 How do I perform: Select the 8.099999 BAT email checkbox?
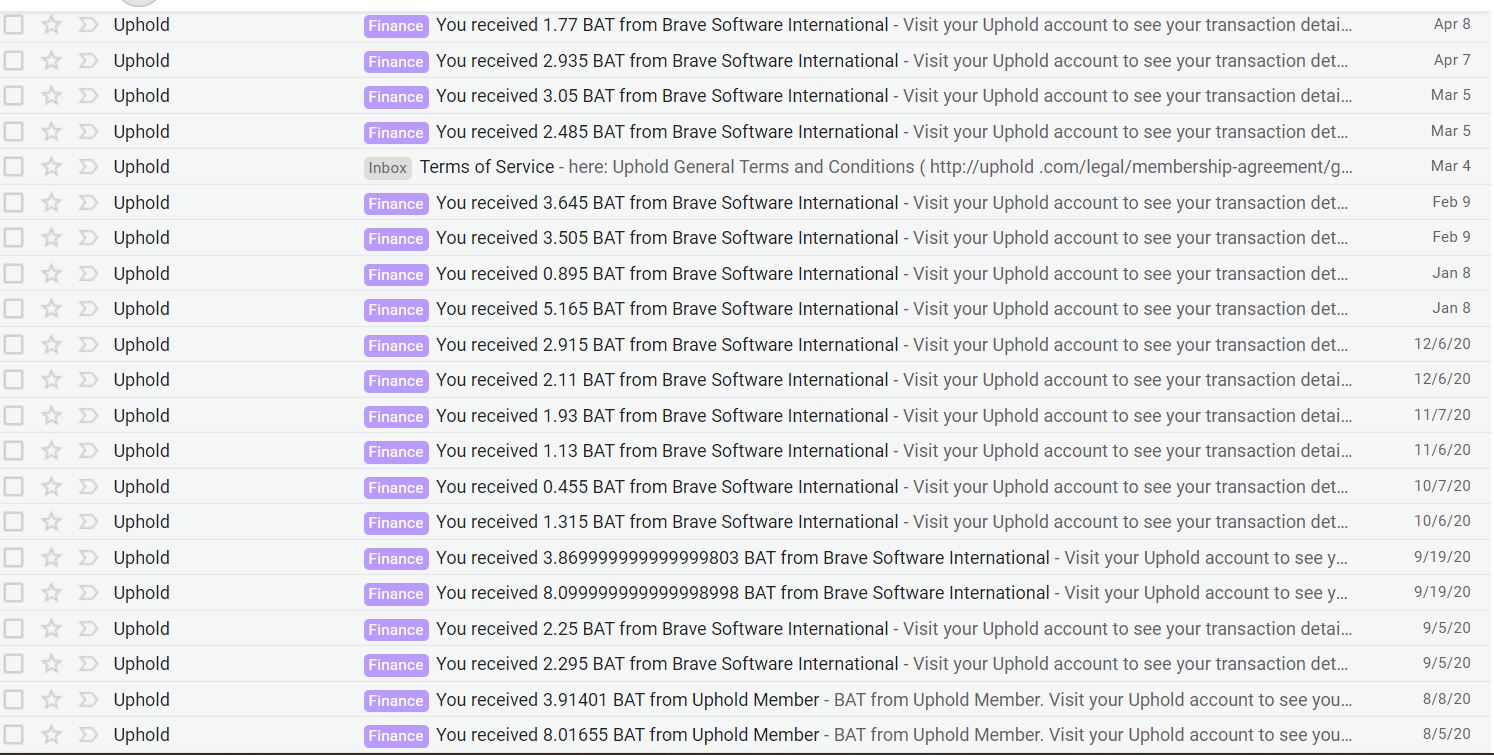pos(14,593)
